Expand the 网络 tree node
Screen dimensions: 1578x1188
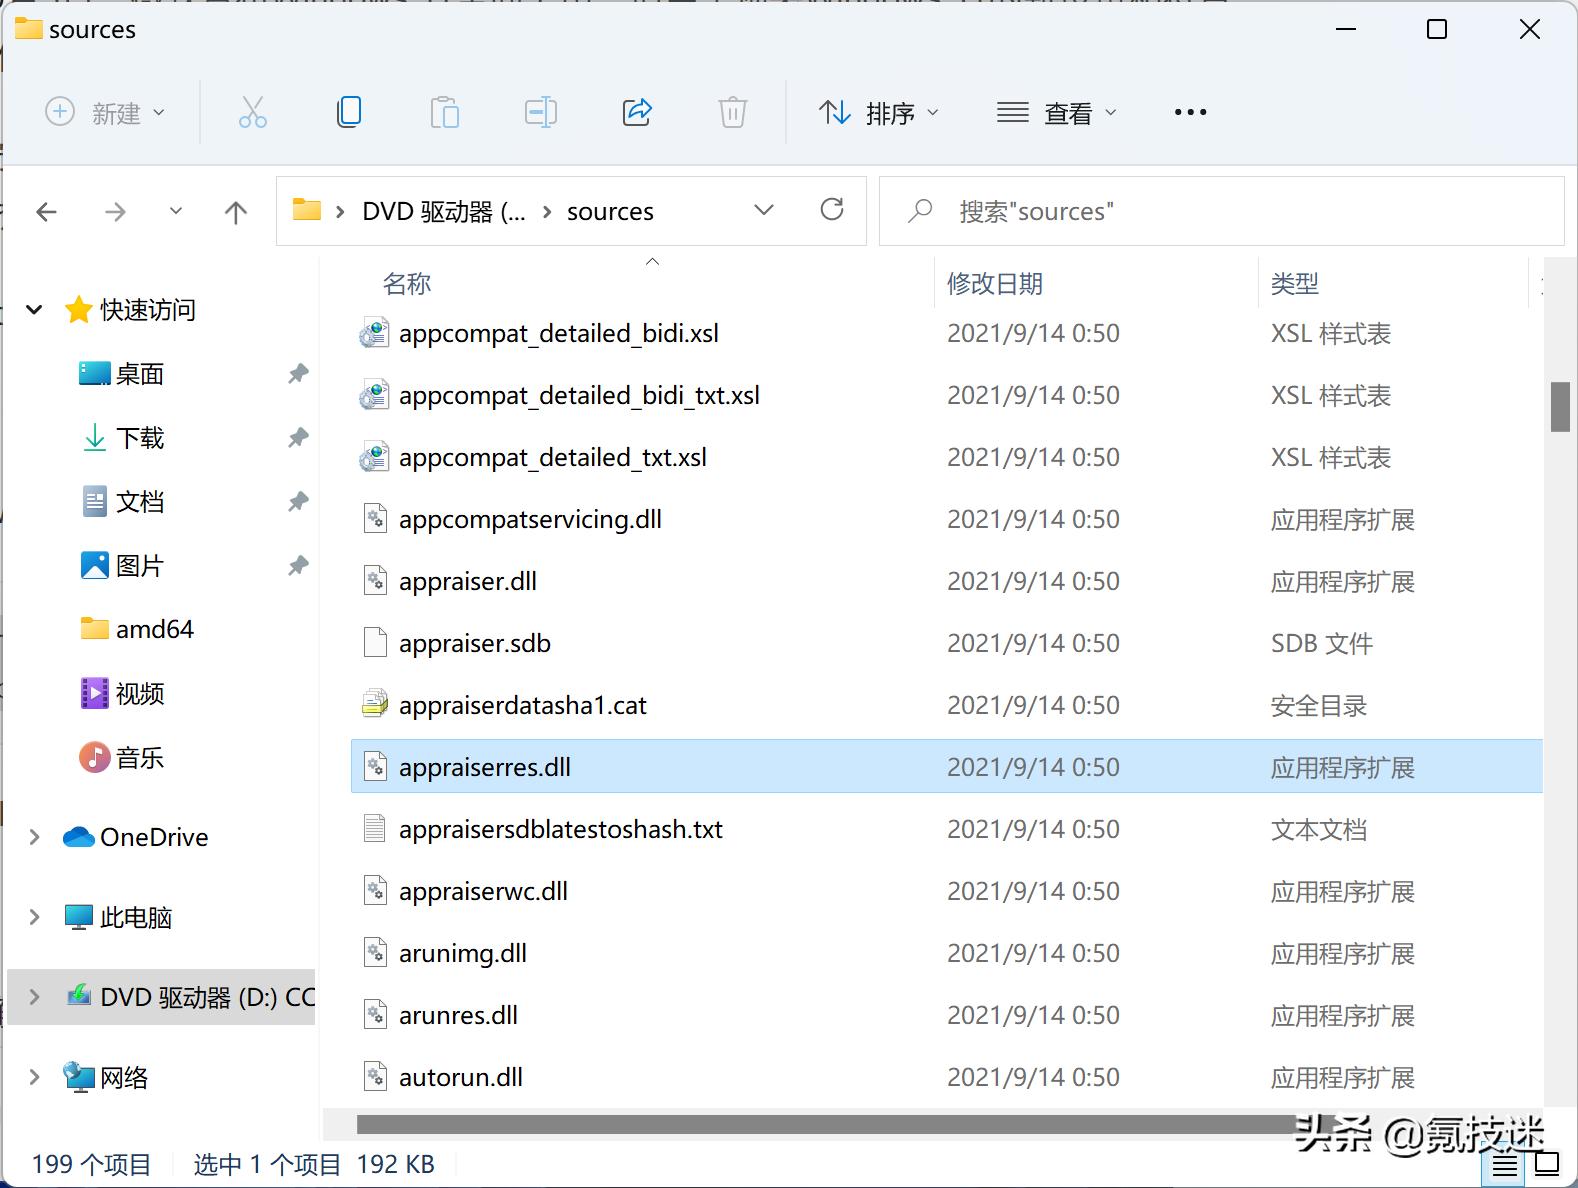pos(35,1077)
